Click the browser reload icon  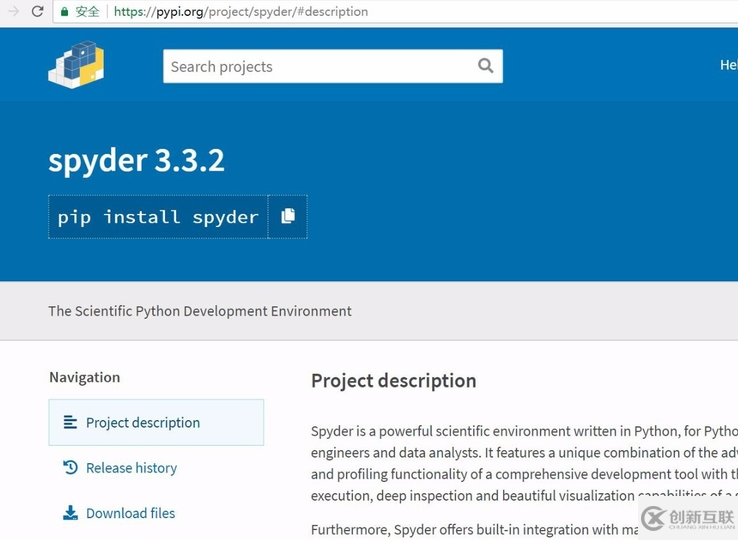point(38,11)
